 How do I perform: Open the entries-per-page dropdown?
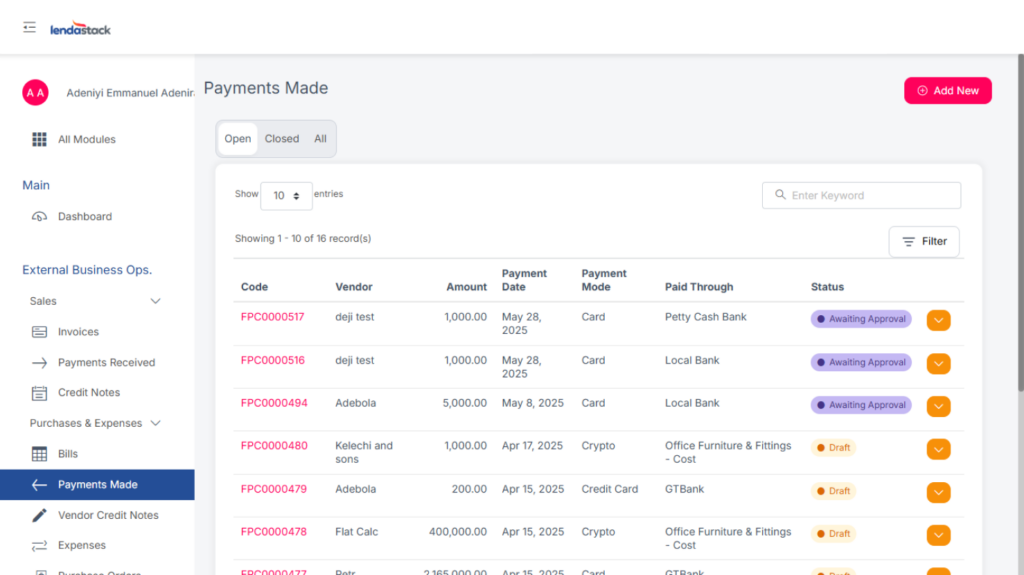coord(286,196)
